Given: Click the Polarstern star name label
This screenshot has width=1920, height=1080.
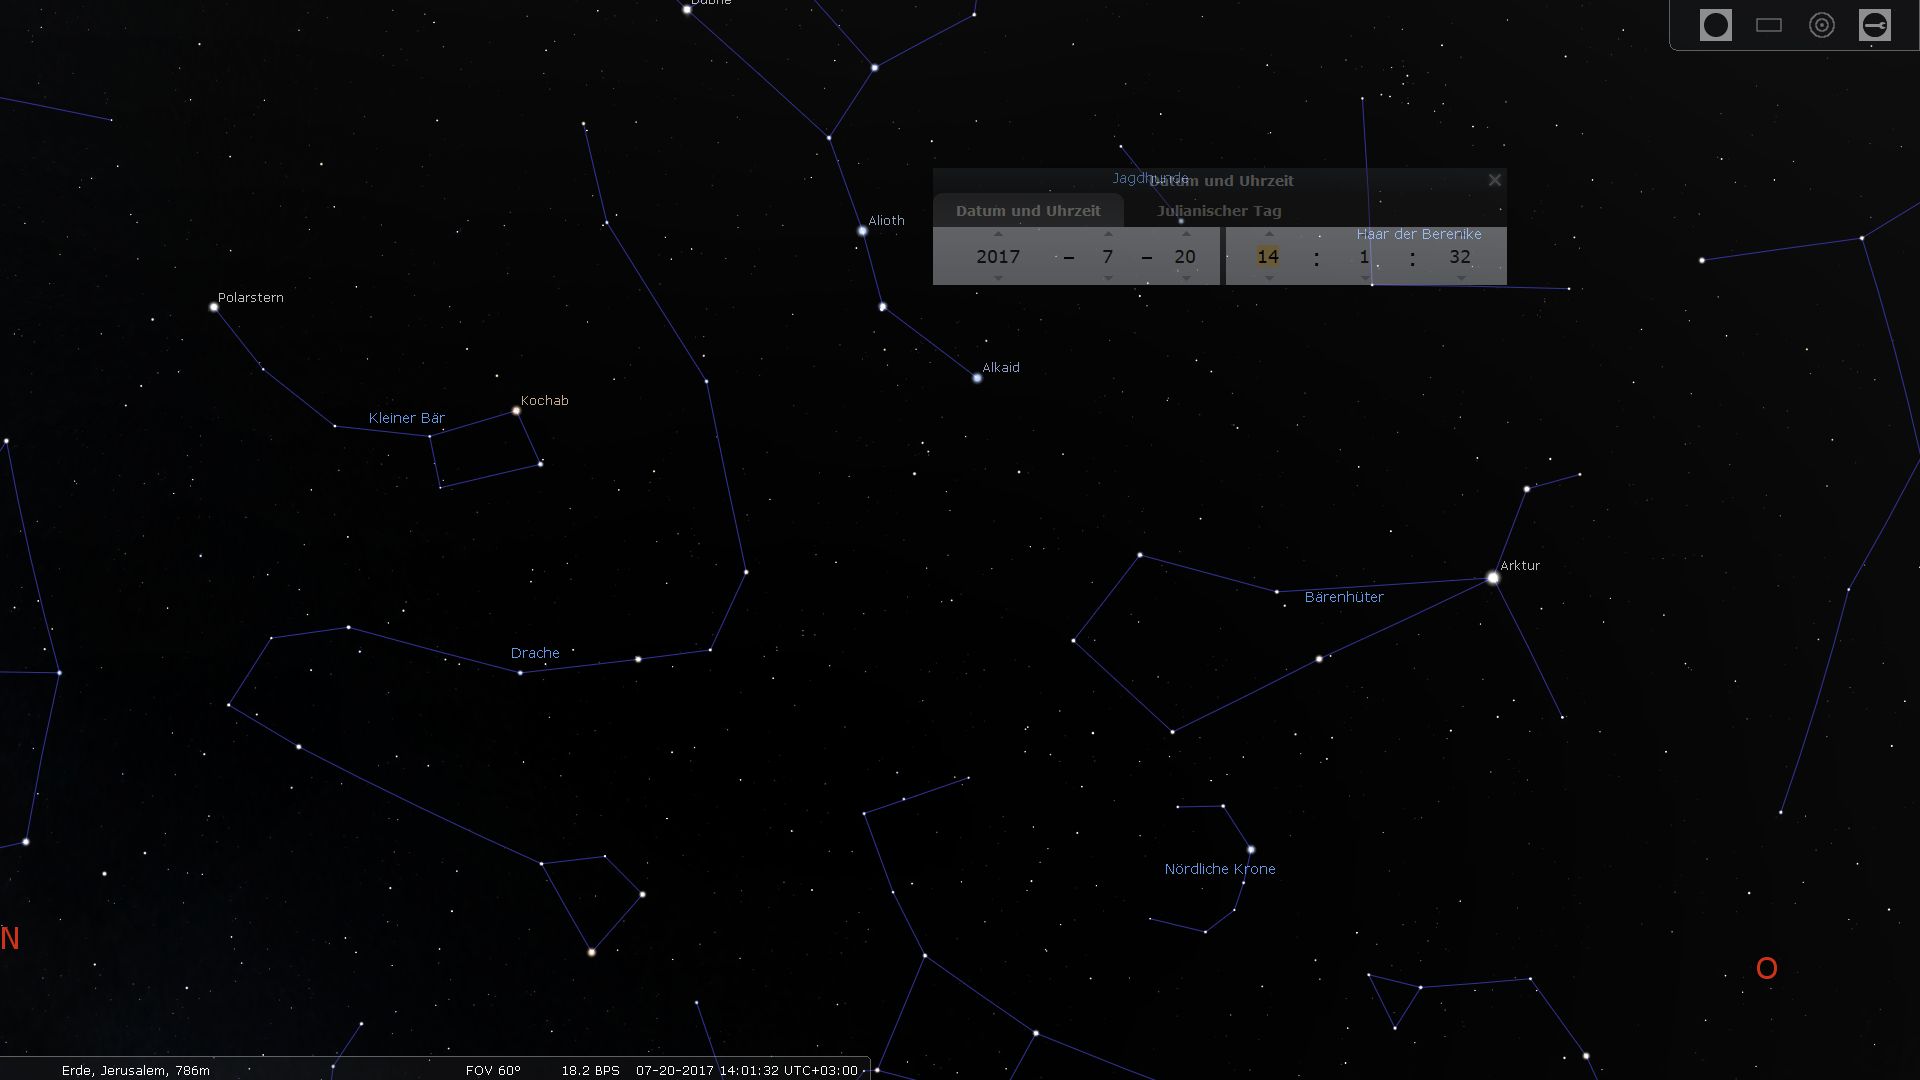Looking at the screenshot, I should [251, 297].
